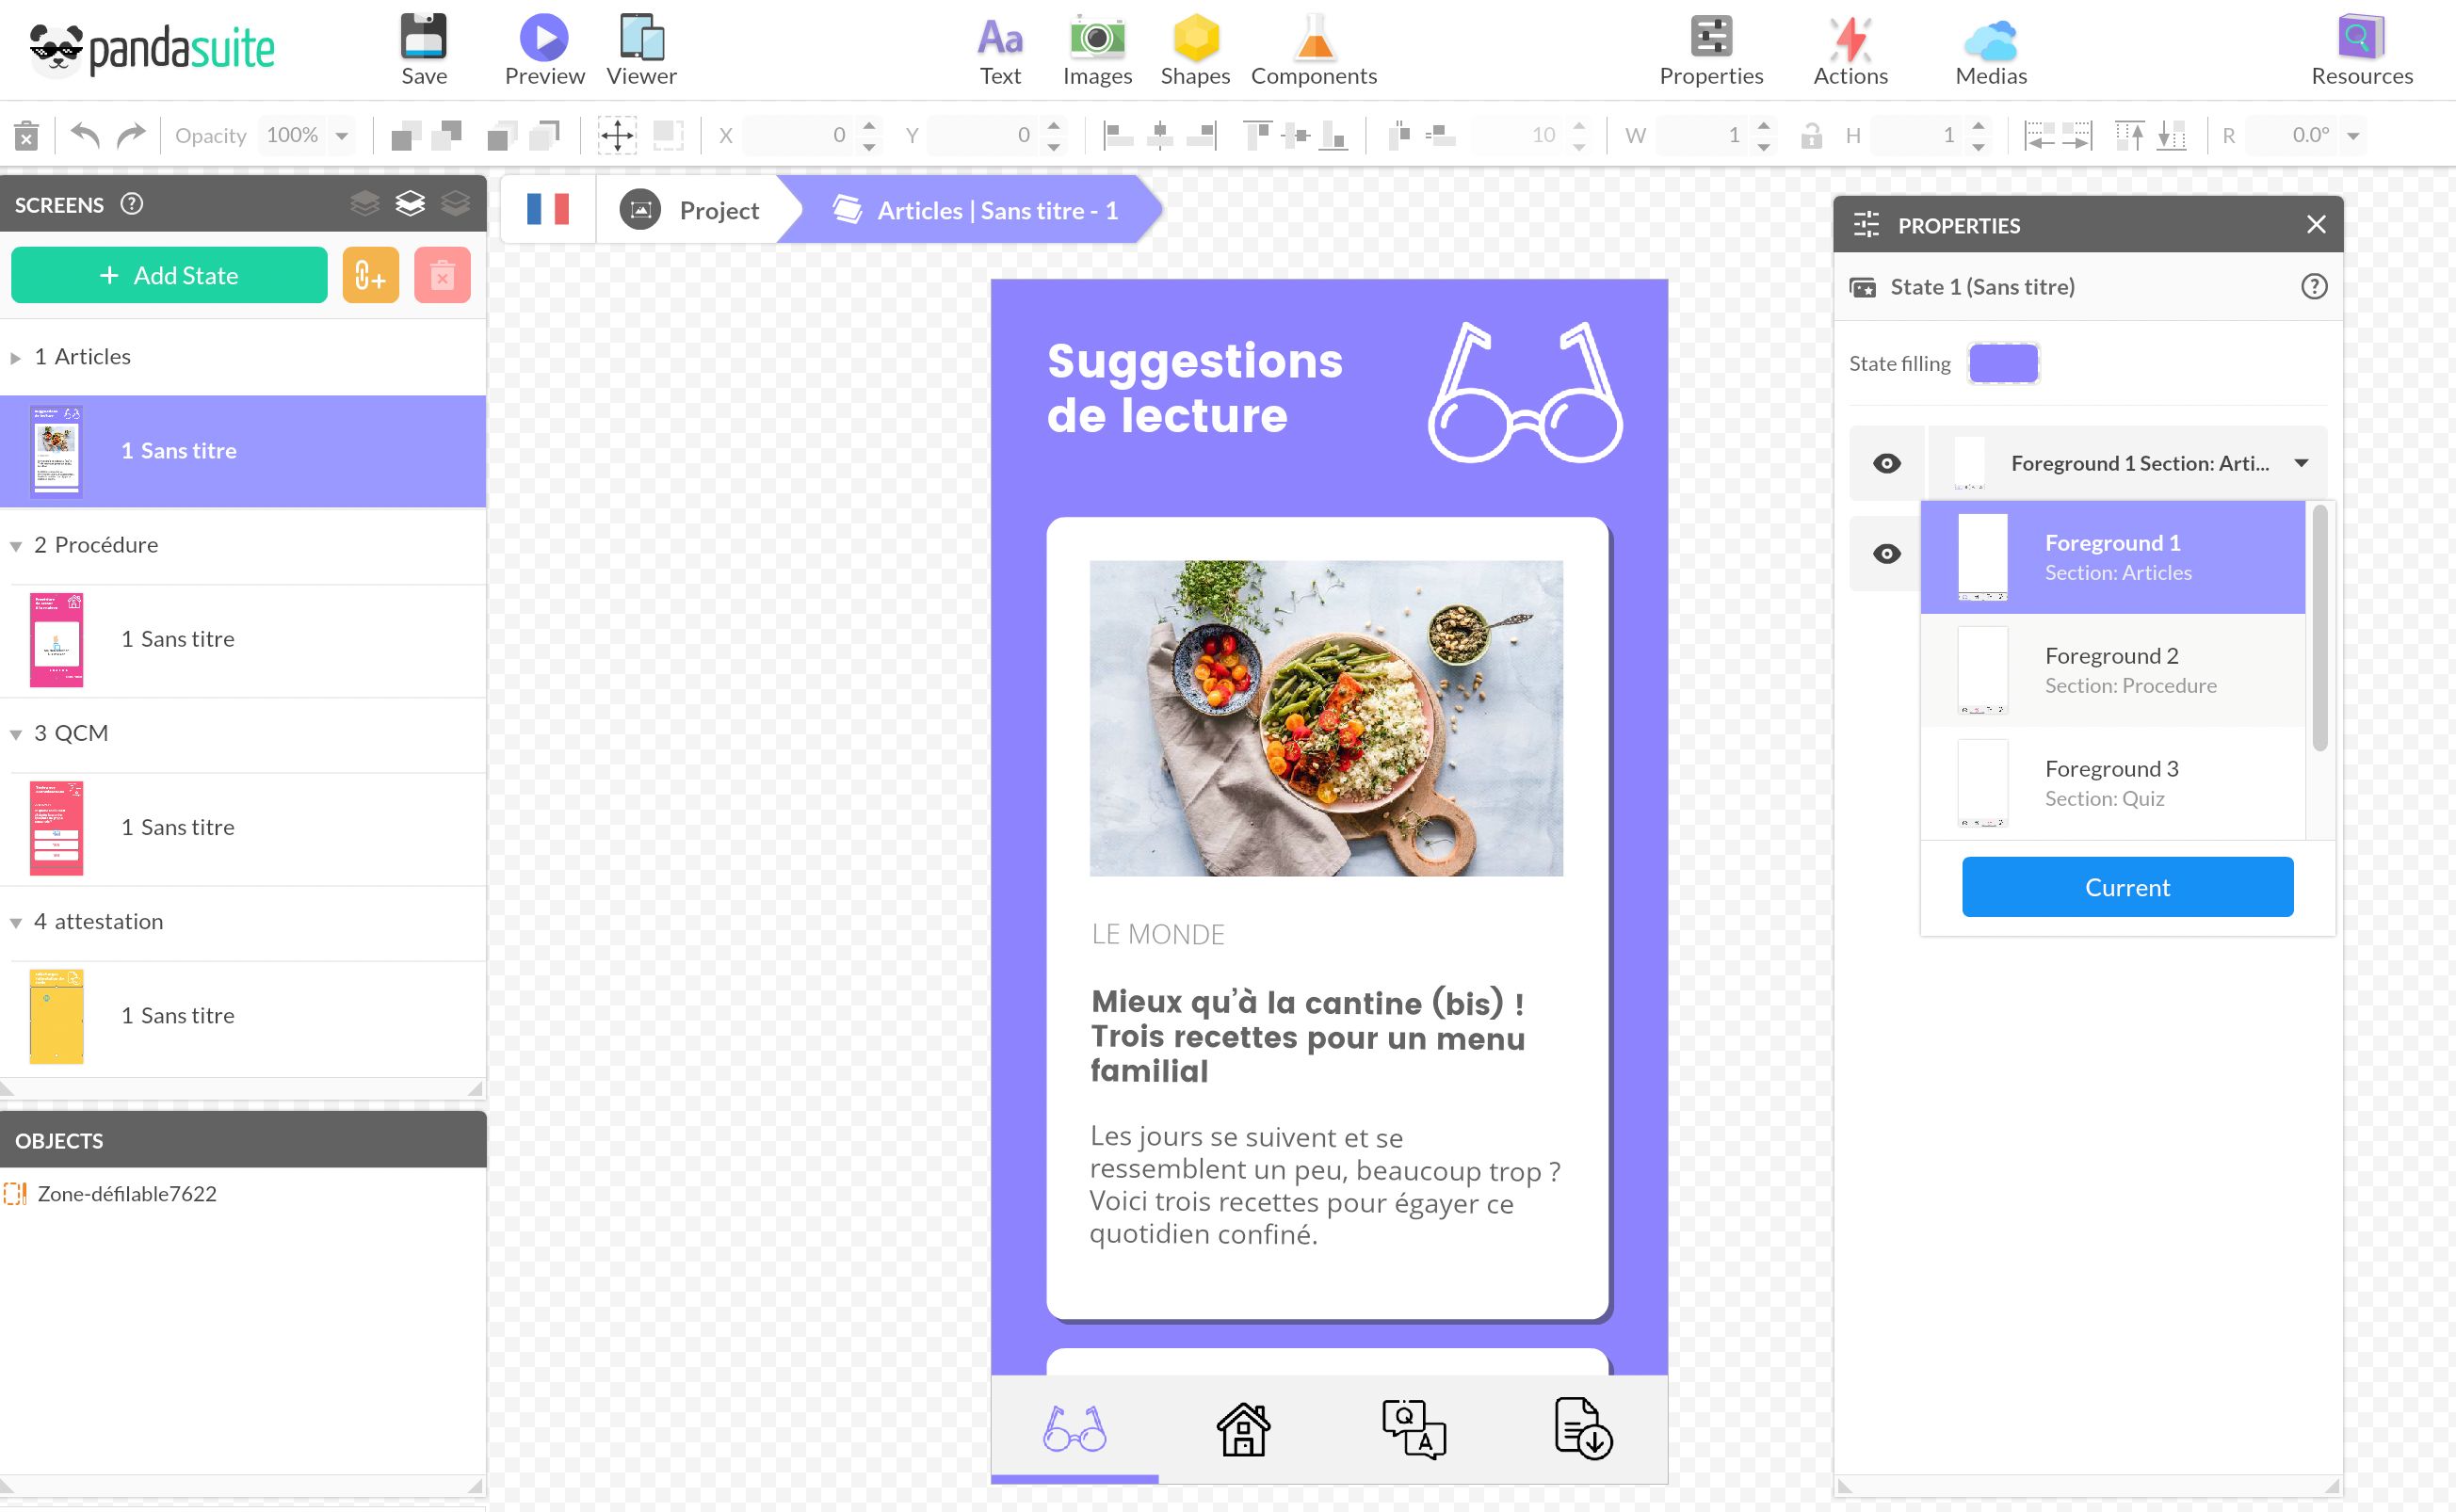Click the blue Current button
The image size is (2456, 1512).
(x=2126, y=887)
